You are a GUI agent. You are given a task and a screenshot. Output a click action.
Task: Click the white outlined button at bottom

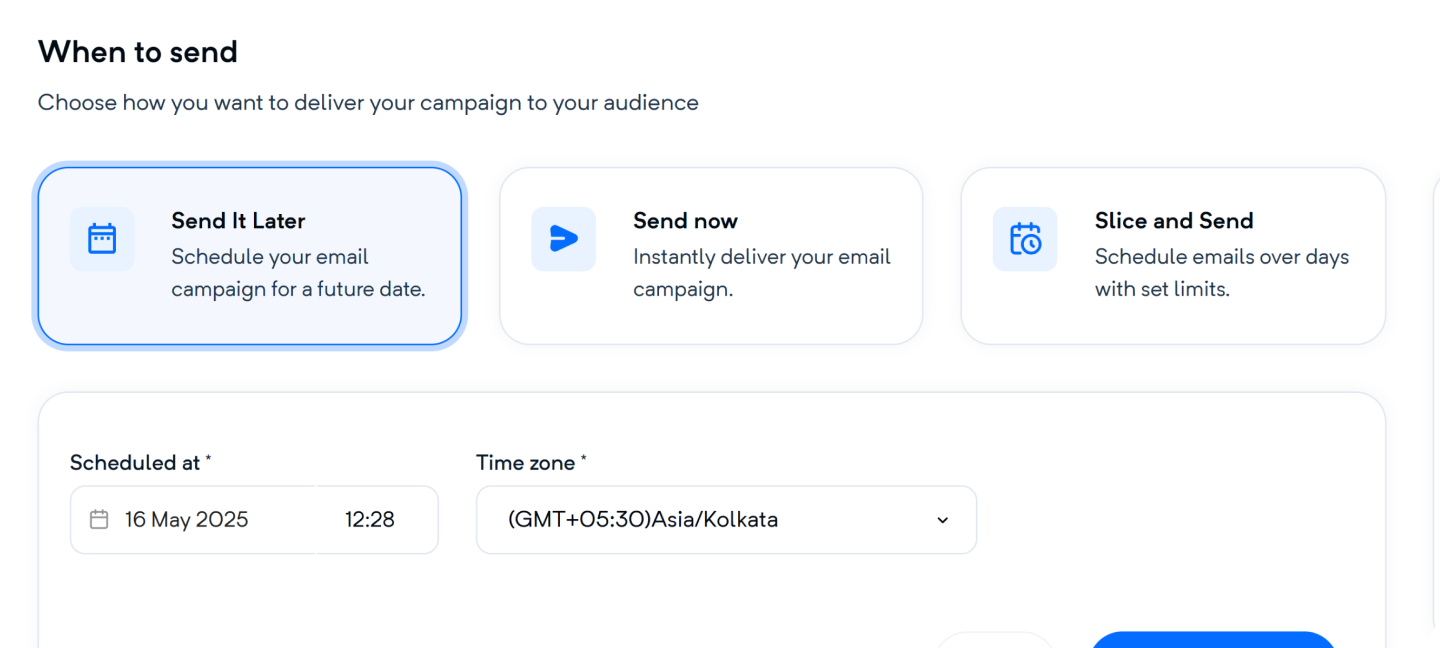coord(996,640)
